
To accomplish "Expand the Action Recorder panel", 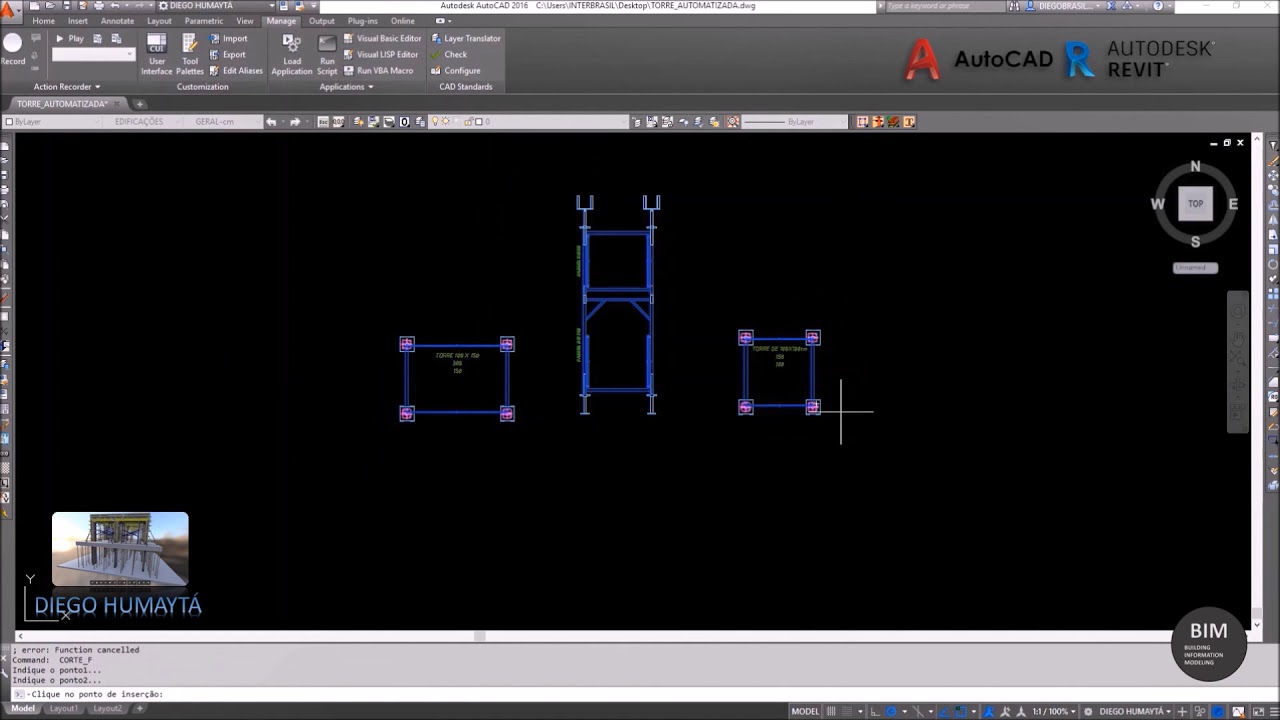I will click(x=67, y=87).
